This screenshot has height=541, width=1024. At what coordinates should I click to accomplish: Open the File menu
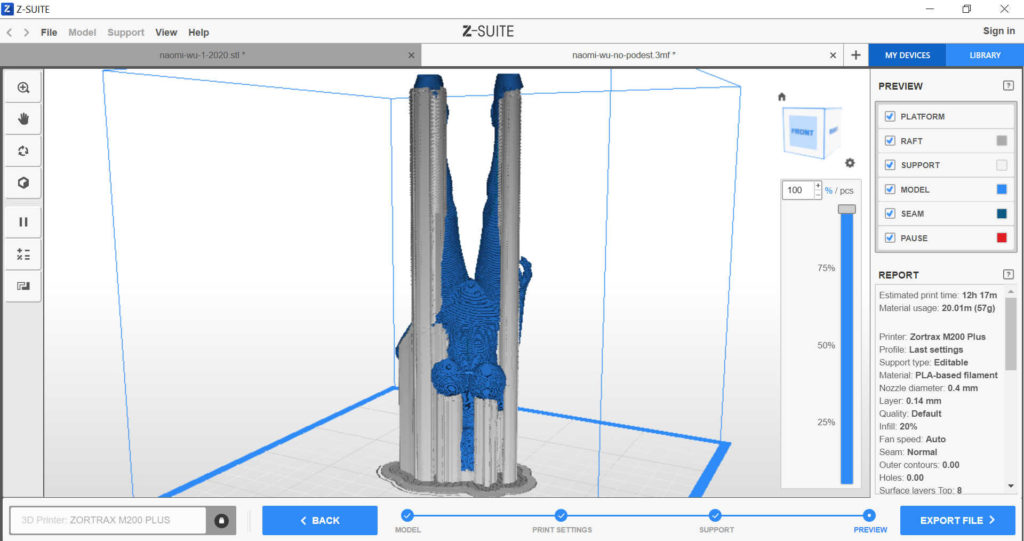49,32
